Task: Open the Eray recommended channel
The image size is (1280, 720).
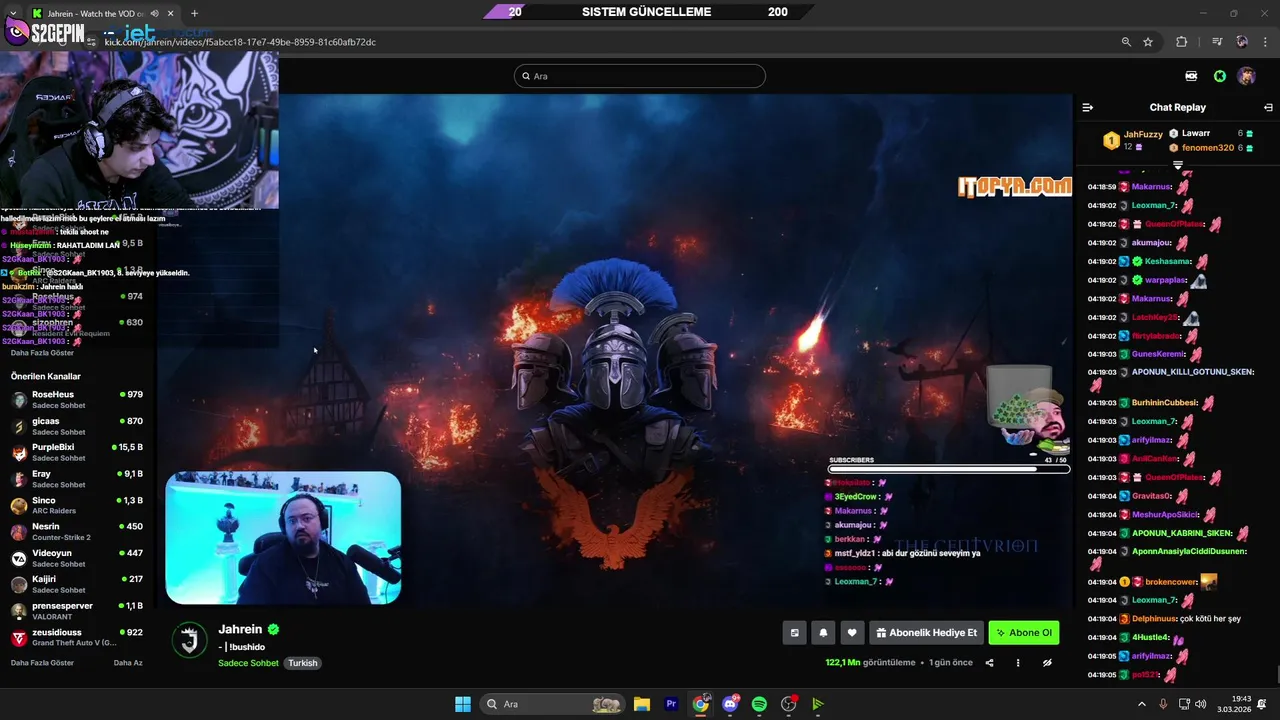Action: click(x=78, y=478)
